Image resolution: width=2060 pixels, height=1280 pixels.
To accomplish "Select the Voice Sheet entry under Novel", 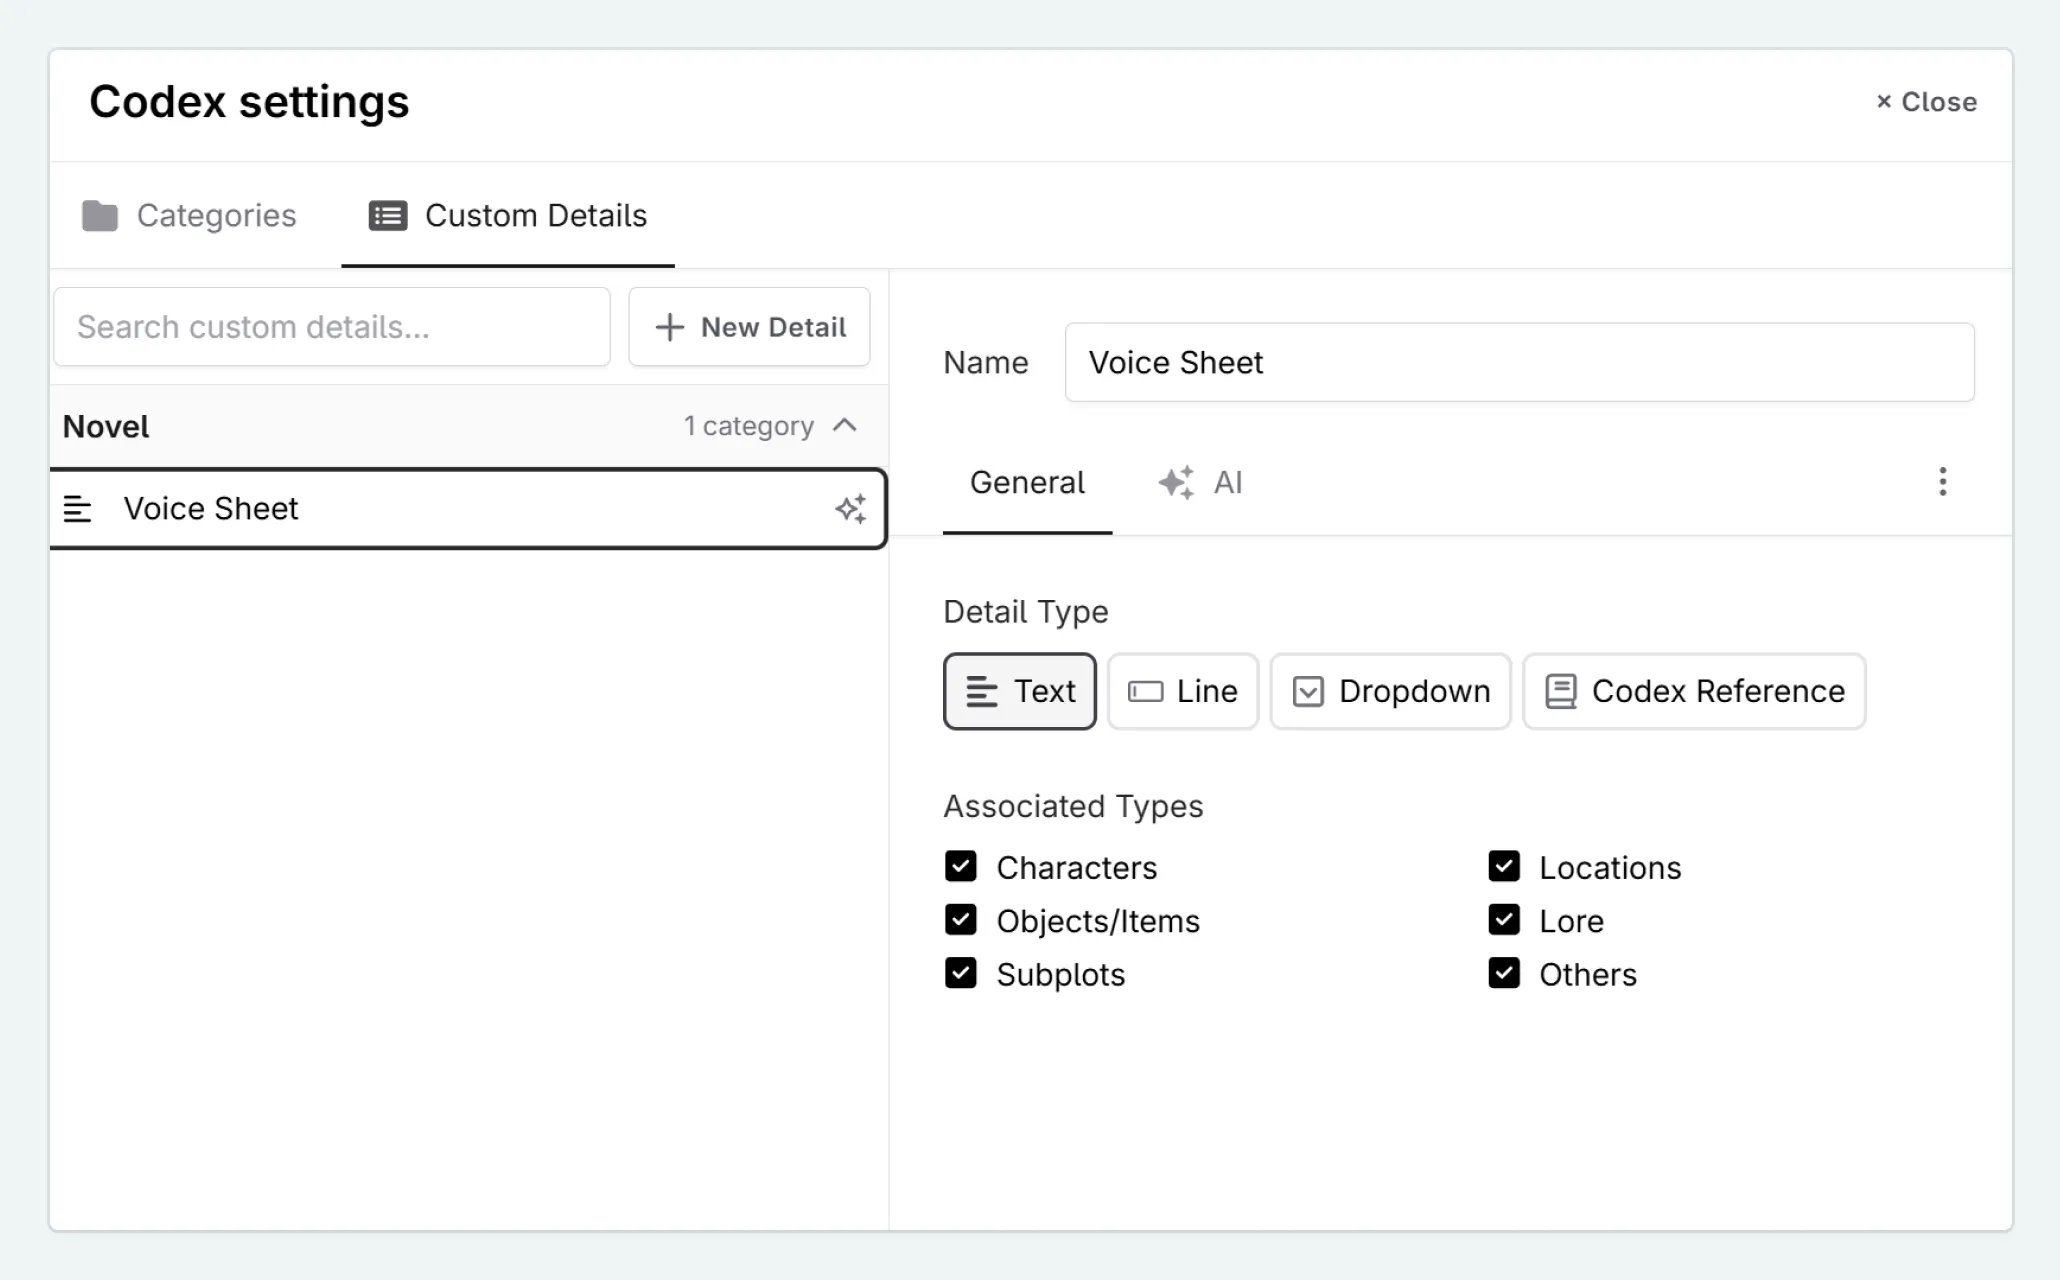I will [x=400, y=509].
